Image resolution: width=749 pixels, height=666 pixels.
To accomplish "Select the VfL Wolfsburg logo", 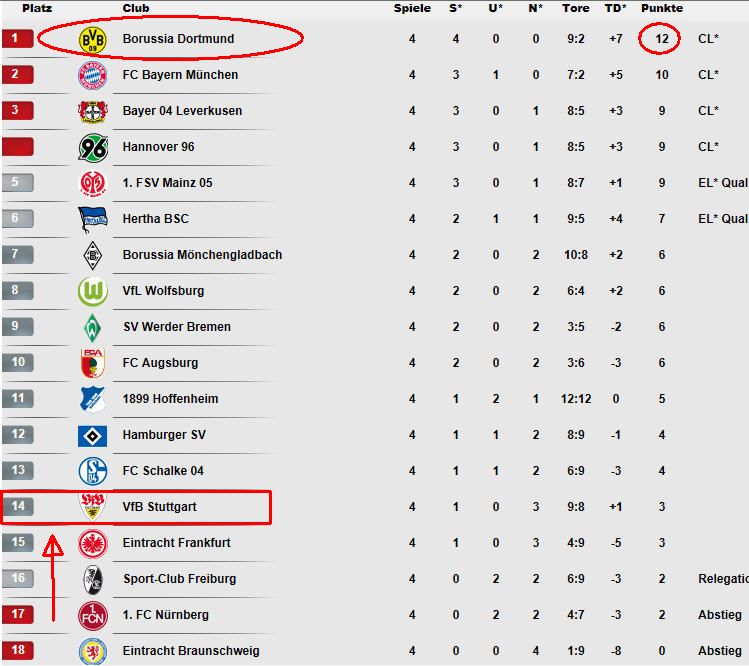I will tap(92, 291).
